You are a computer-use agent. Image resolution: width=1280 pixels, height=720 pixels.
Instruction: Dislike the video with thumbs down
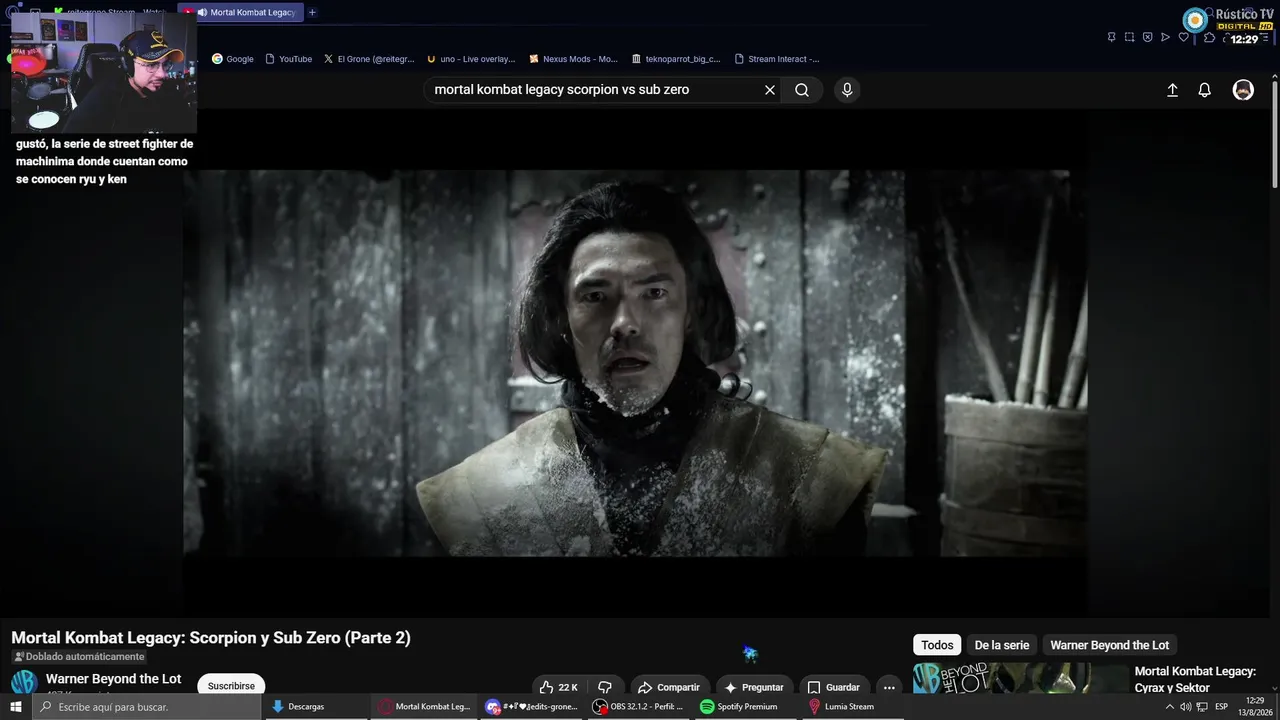605,687
